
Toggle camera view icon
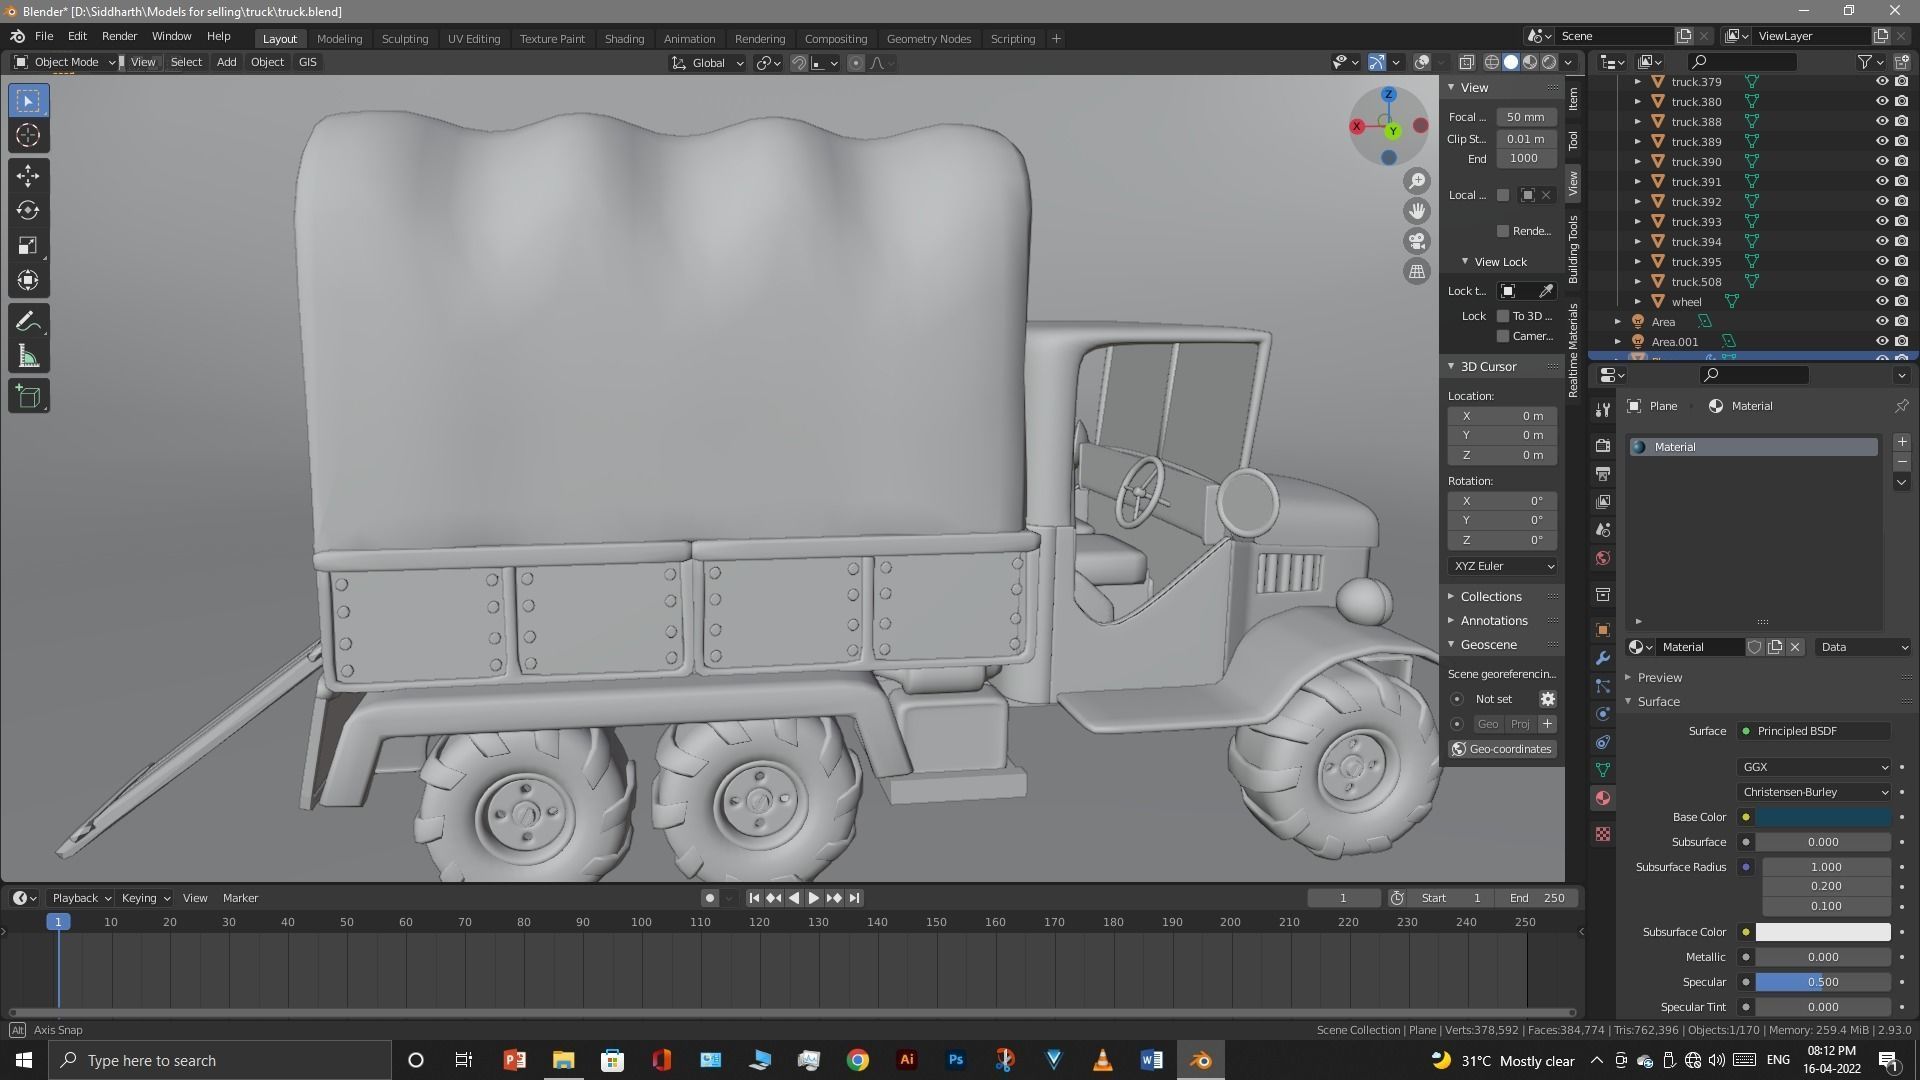point(1417,241)
